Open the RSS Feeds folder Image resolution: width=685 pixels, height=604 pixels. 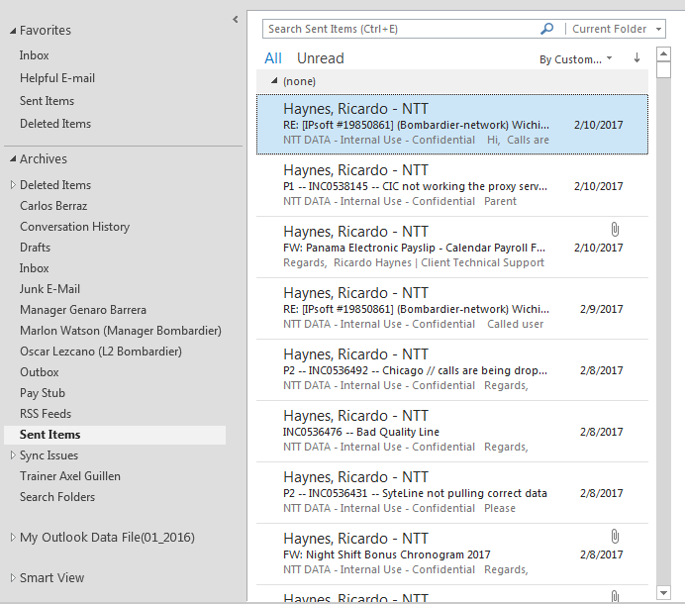coord(45,414)
